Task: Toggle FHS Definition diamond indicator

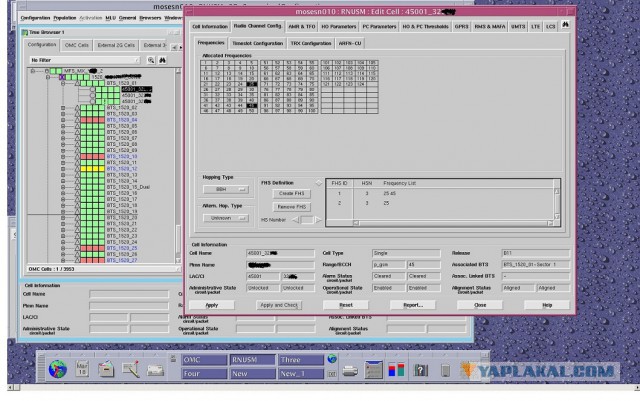Action: (319, 183)
